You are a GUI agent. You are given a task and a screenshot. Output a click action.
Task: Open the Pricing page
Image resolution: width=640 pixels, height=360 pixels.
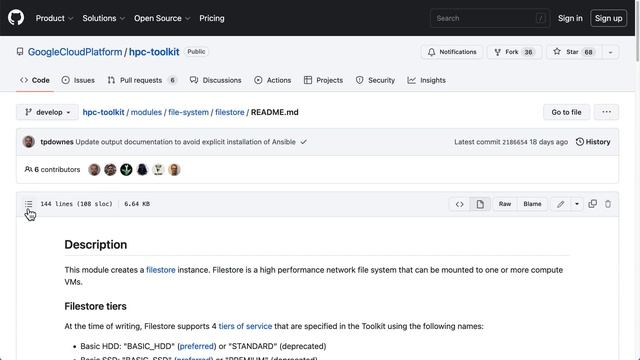(x=211, y=18)
